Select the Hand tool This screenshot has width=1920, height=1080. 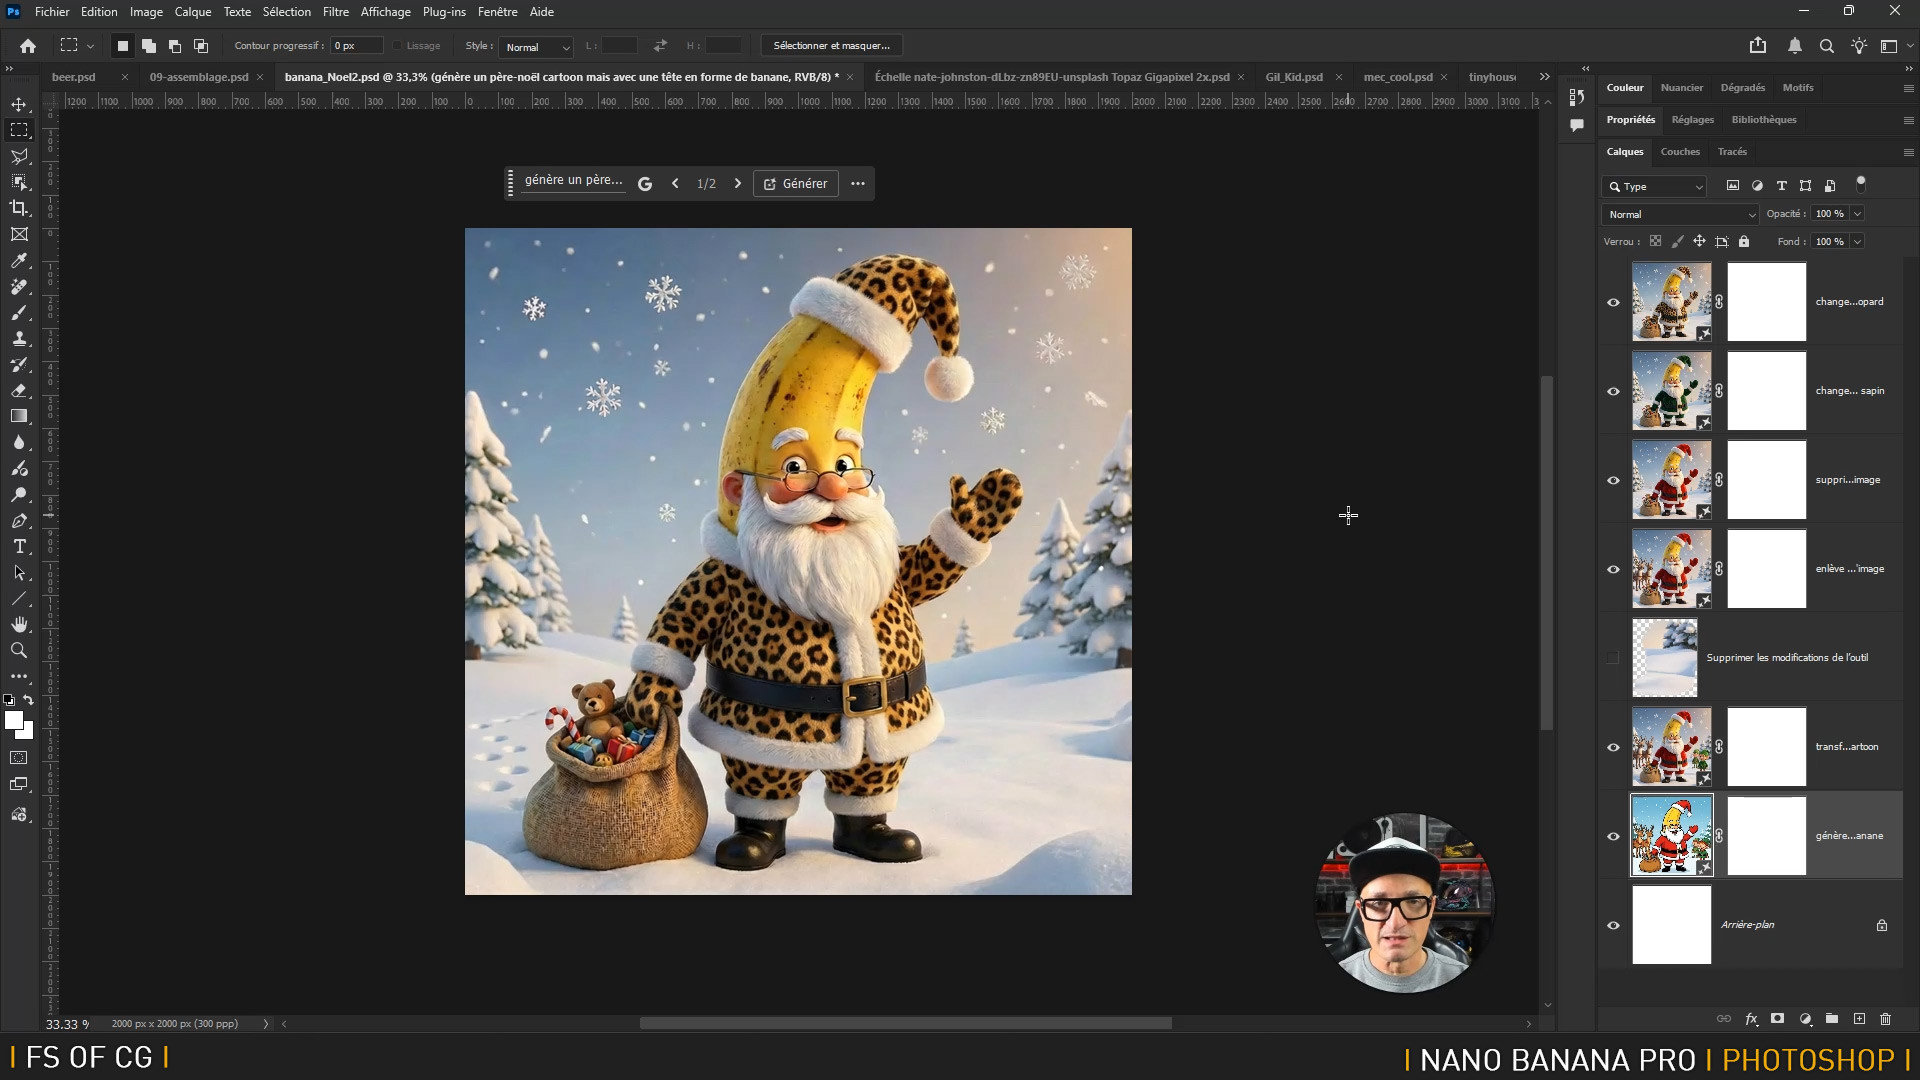[19, 624]
